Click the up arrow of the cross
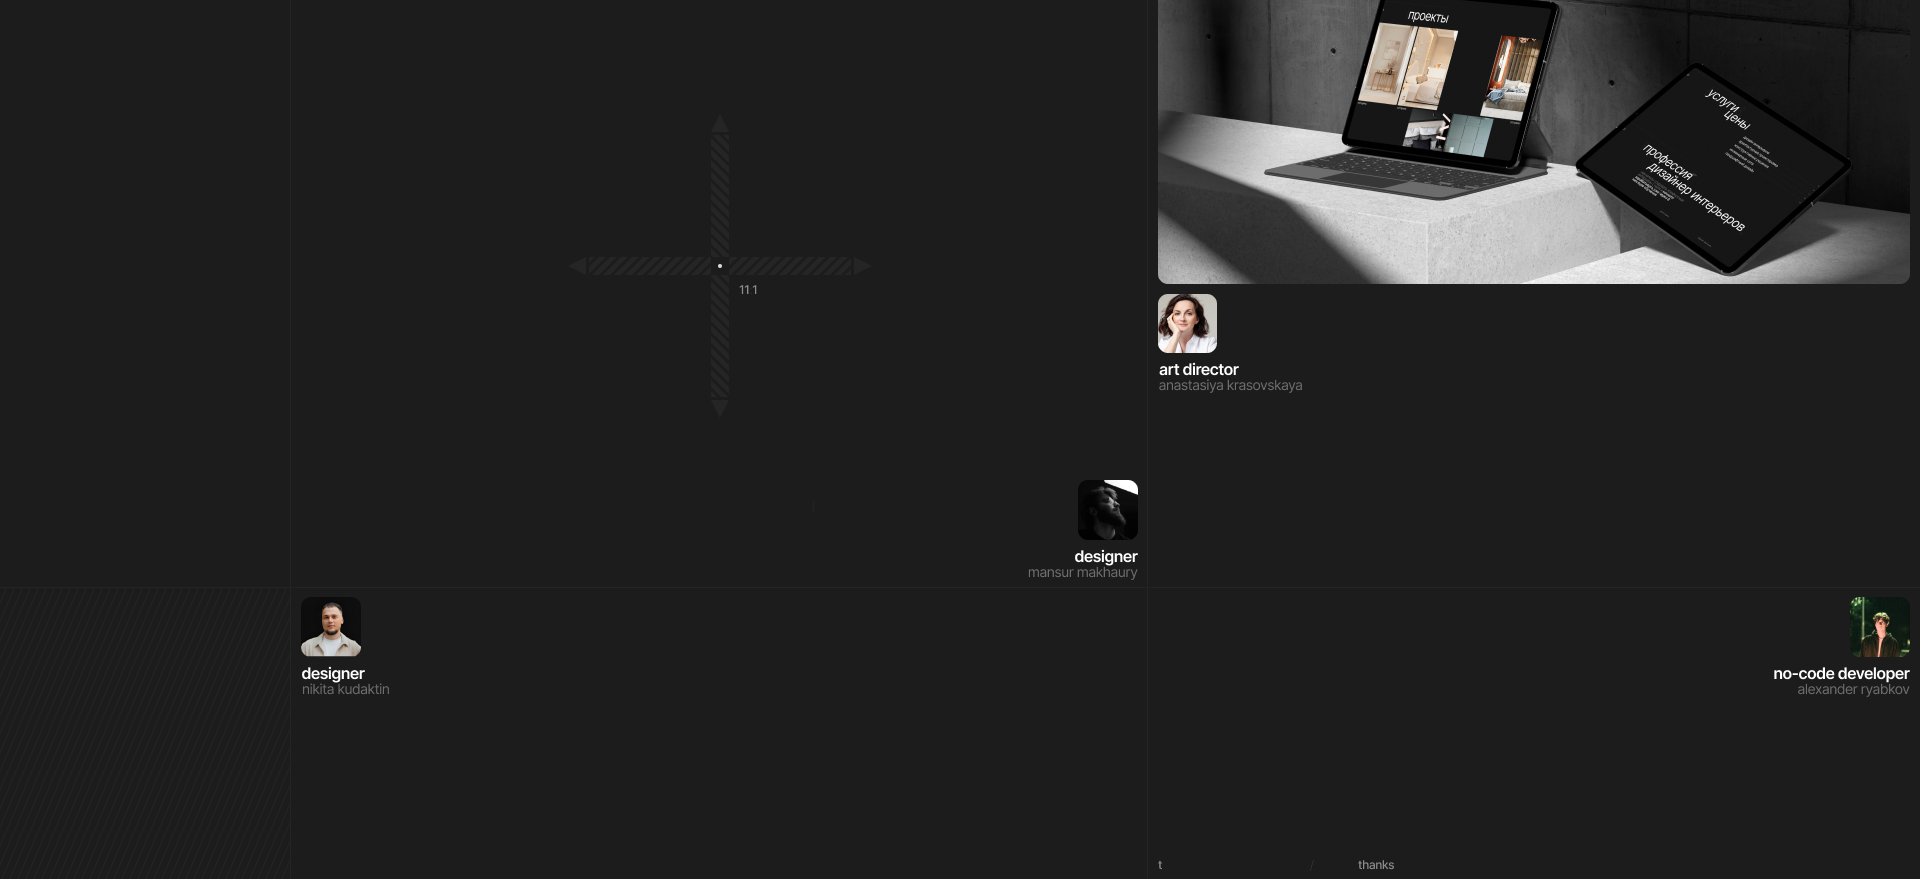 (720, 124)
